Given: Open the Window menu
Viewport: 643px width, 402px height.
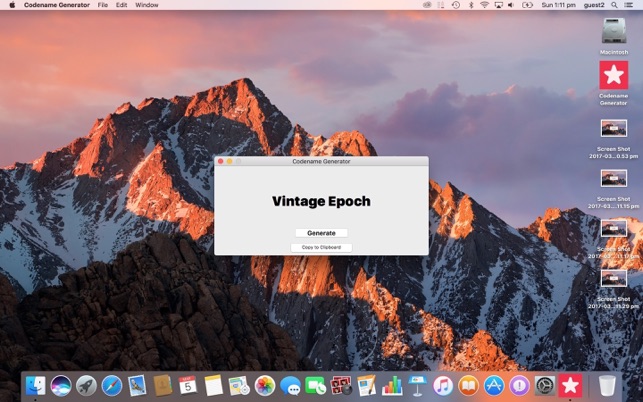Looking at the screenshot, I should [x=146, y=5].
